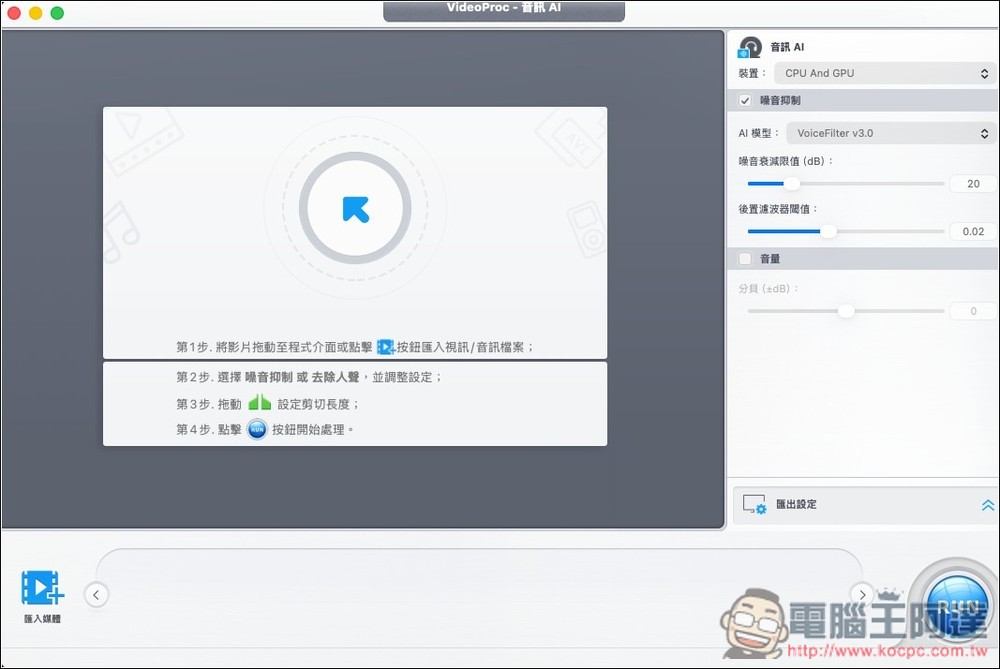Click the left arrow in the media strip
The height and width of the screenshot is (669, 1000).
click(96, 594)
